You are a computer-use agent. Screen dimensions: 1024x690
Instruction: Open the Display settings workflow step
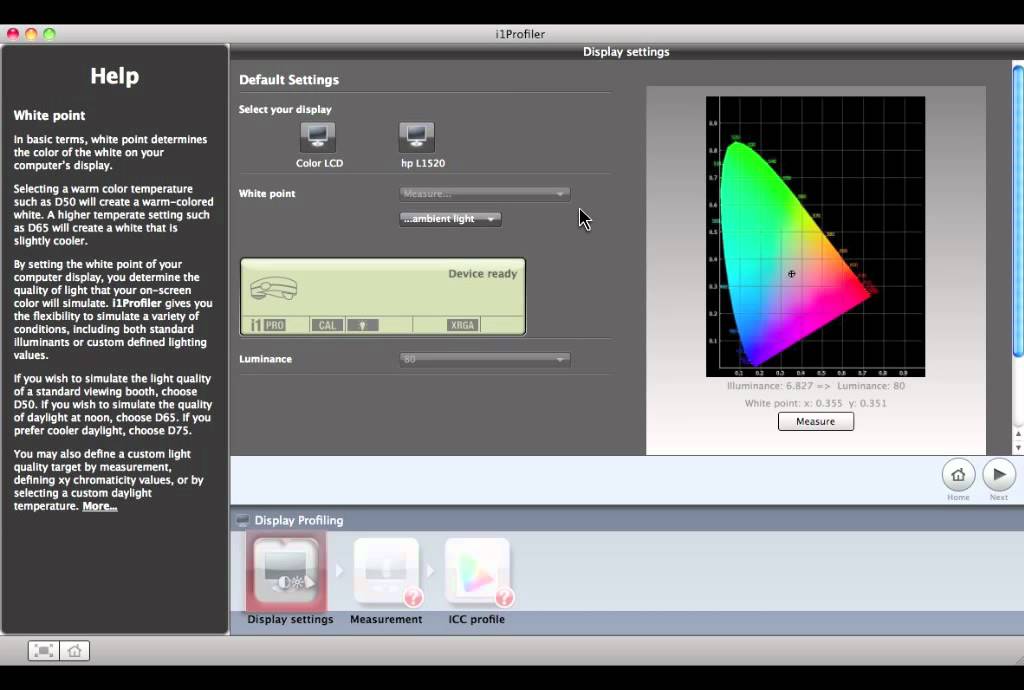click(x=287, y=571)
